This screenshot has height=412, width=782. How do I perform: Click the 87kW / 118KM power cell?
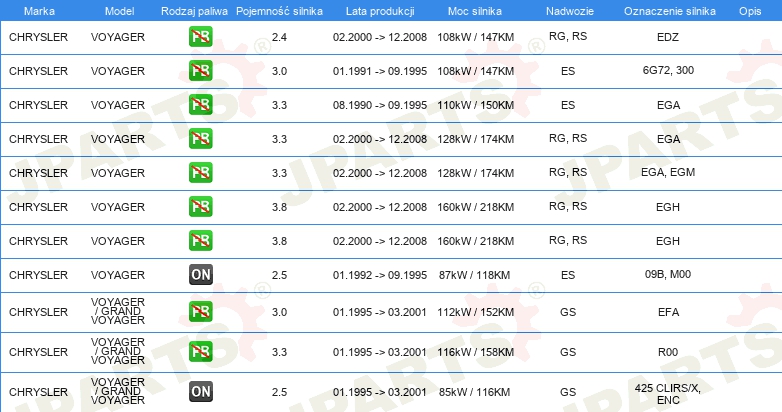pos(474,275)
